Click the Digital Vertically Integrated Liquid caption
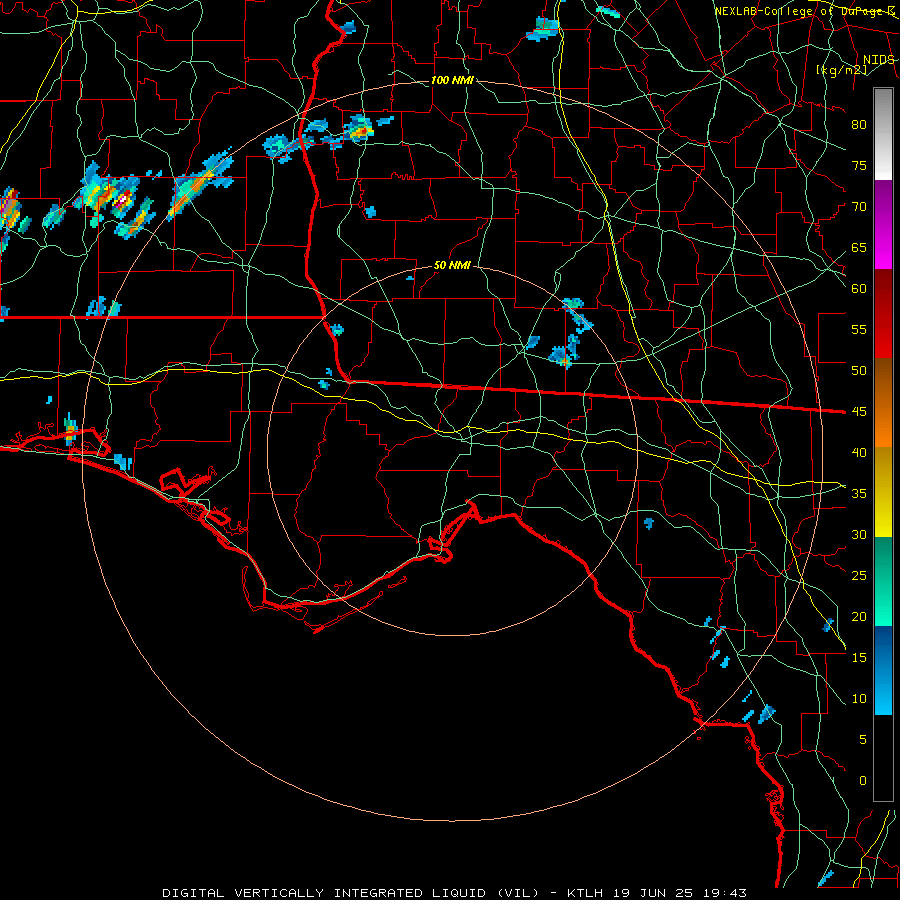Viewport: 900px width, 900px height. [351, 893]
